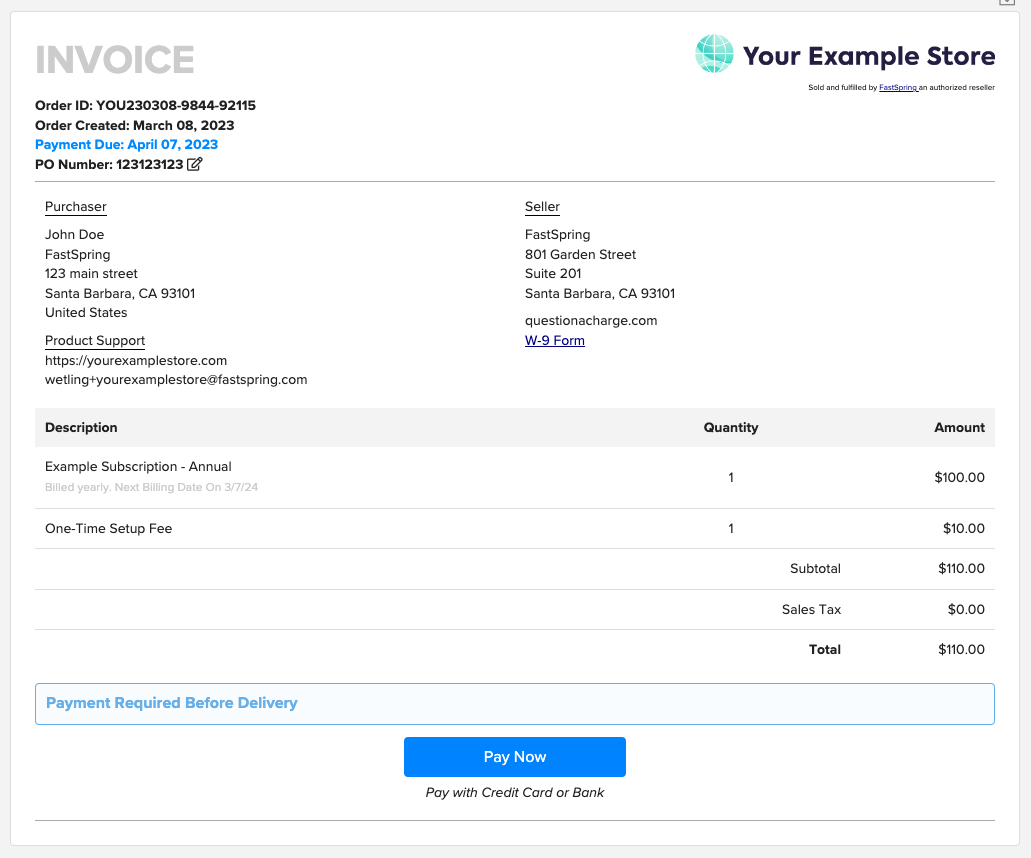Visit the questionacharge.com address
The image size is (1031, 858).
pyautogui.click(x=590, y=320)
